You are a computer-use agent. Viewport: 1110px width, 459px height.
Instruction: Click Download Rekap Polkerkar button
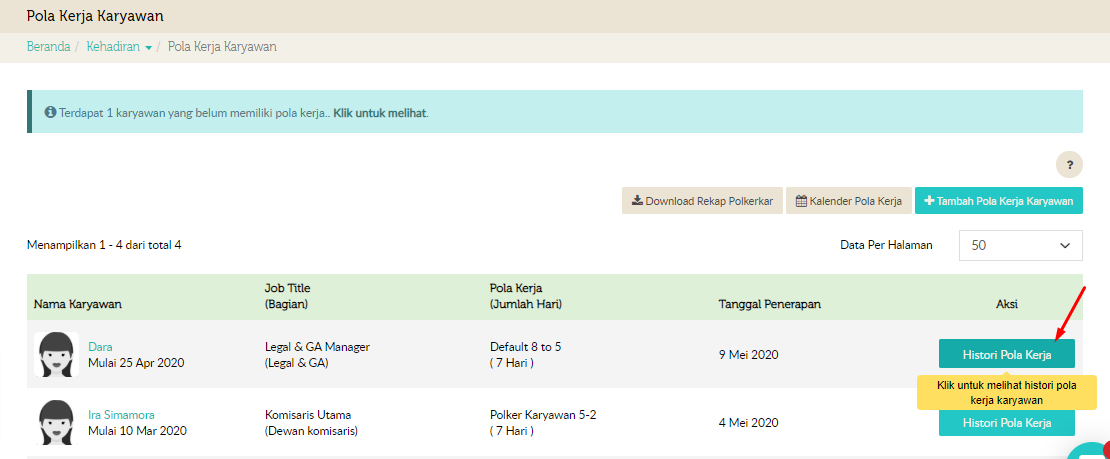coord(701,201)
